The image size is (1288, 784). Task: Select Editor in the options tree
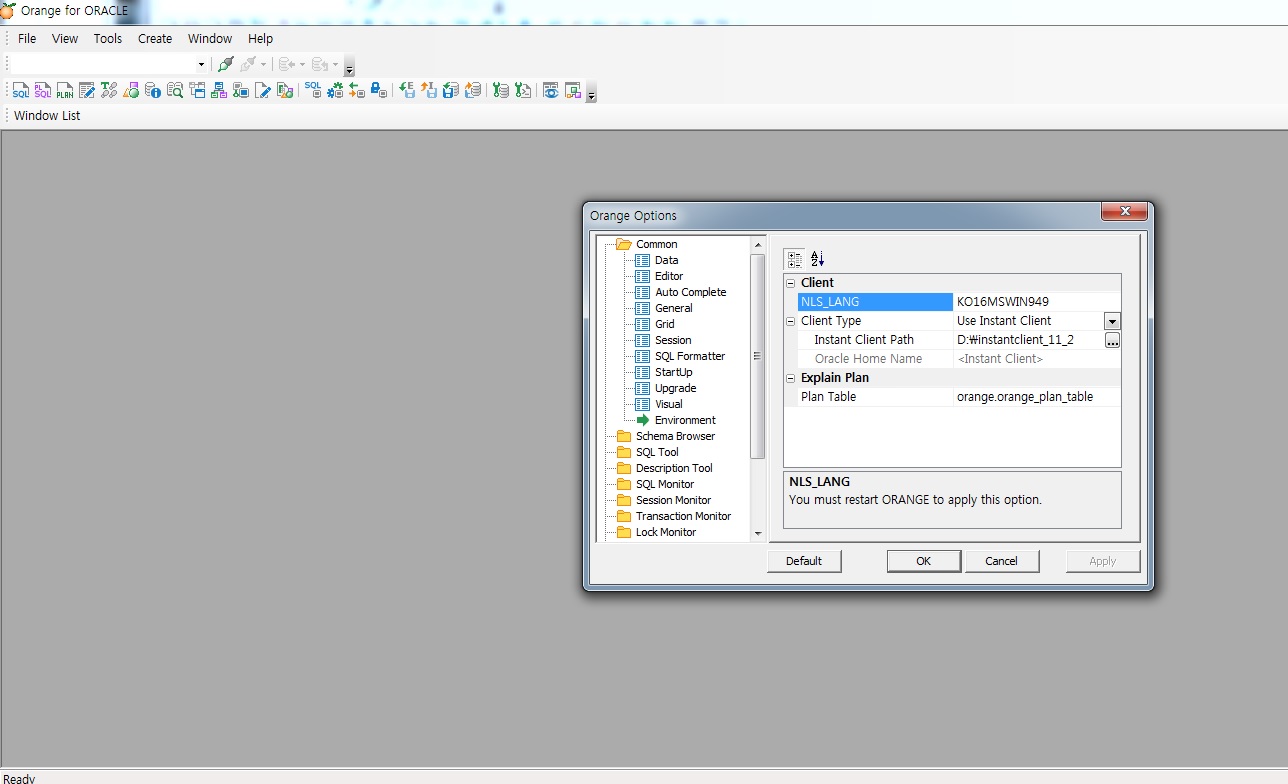pos(669,276)
